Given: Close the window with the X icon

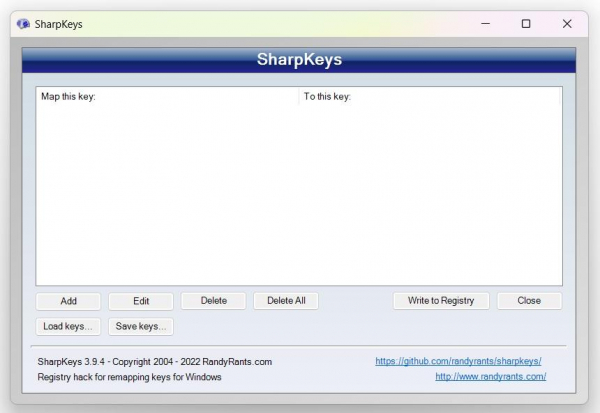Looking at the screenshot, I should [567, 24].
